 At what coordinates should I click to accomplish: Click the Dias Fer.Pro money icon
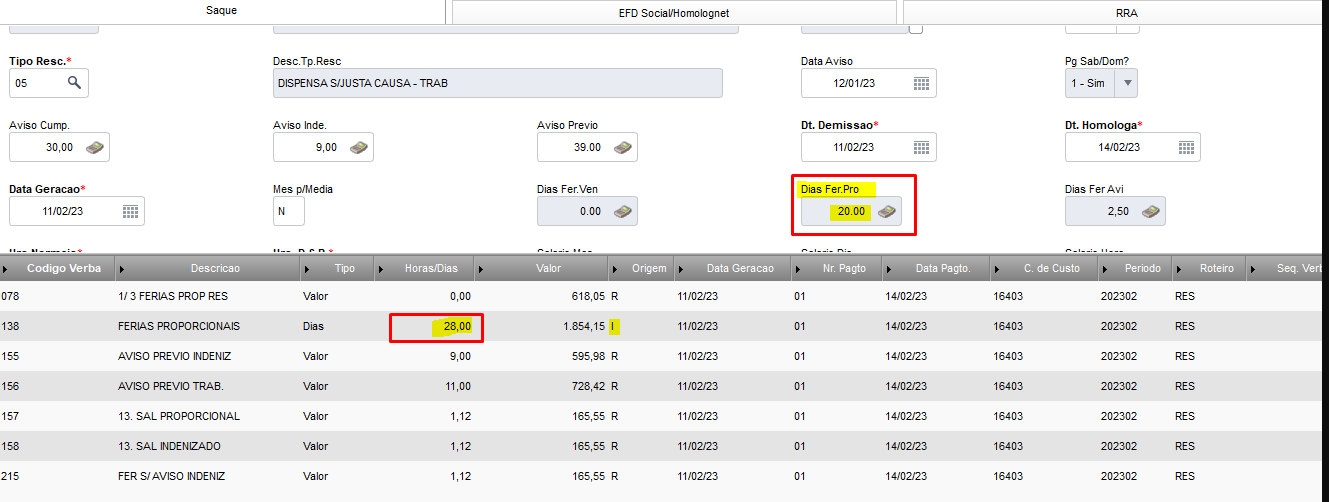[887, 211]
